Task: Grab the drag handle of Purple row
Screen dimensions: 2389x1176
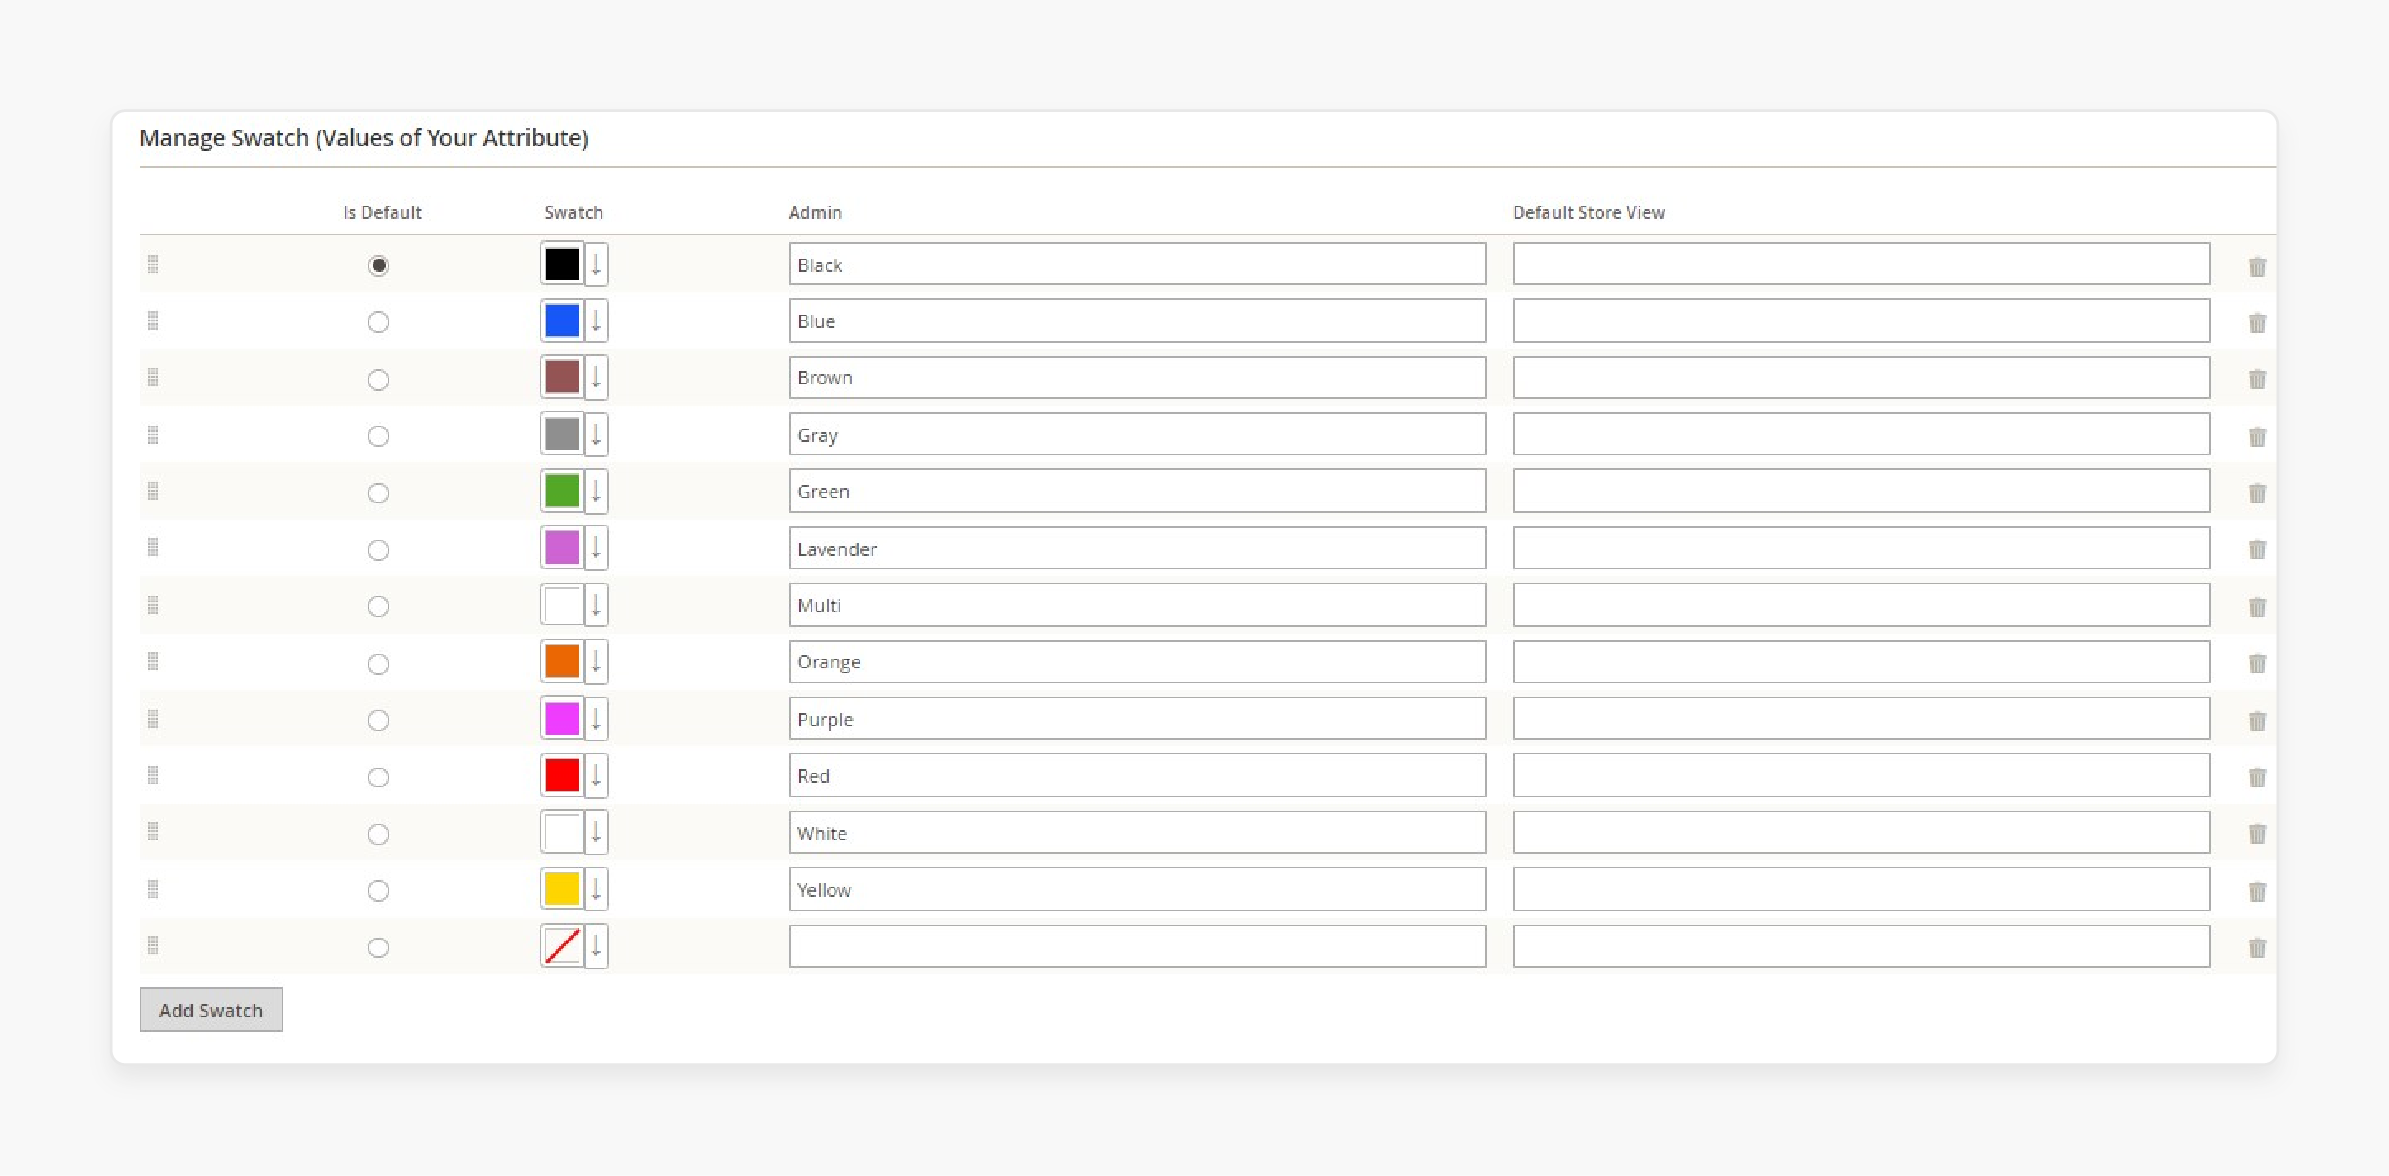Action: click(153, 718)
